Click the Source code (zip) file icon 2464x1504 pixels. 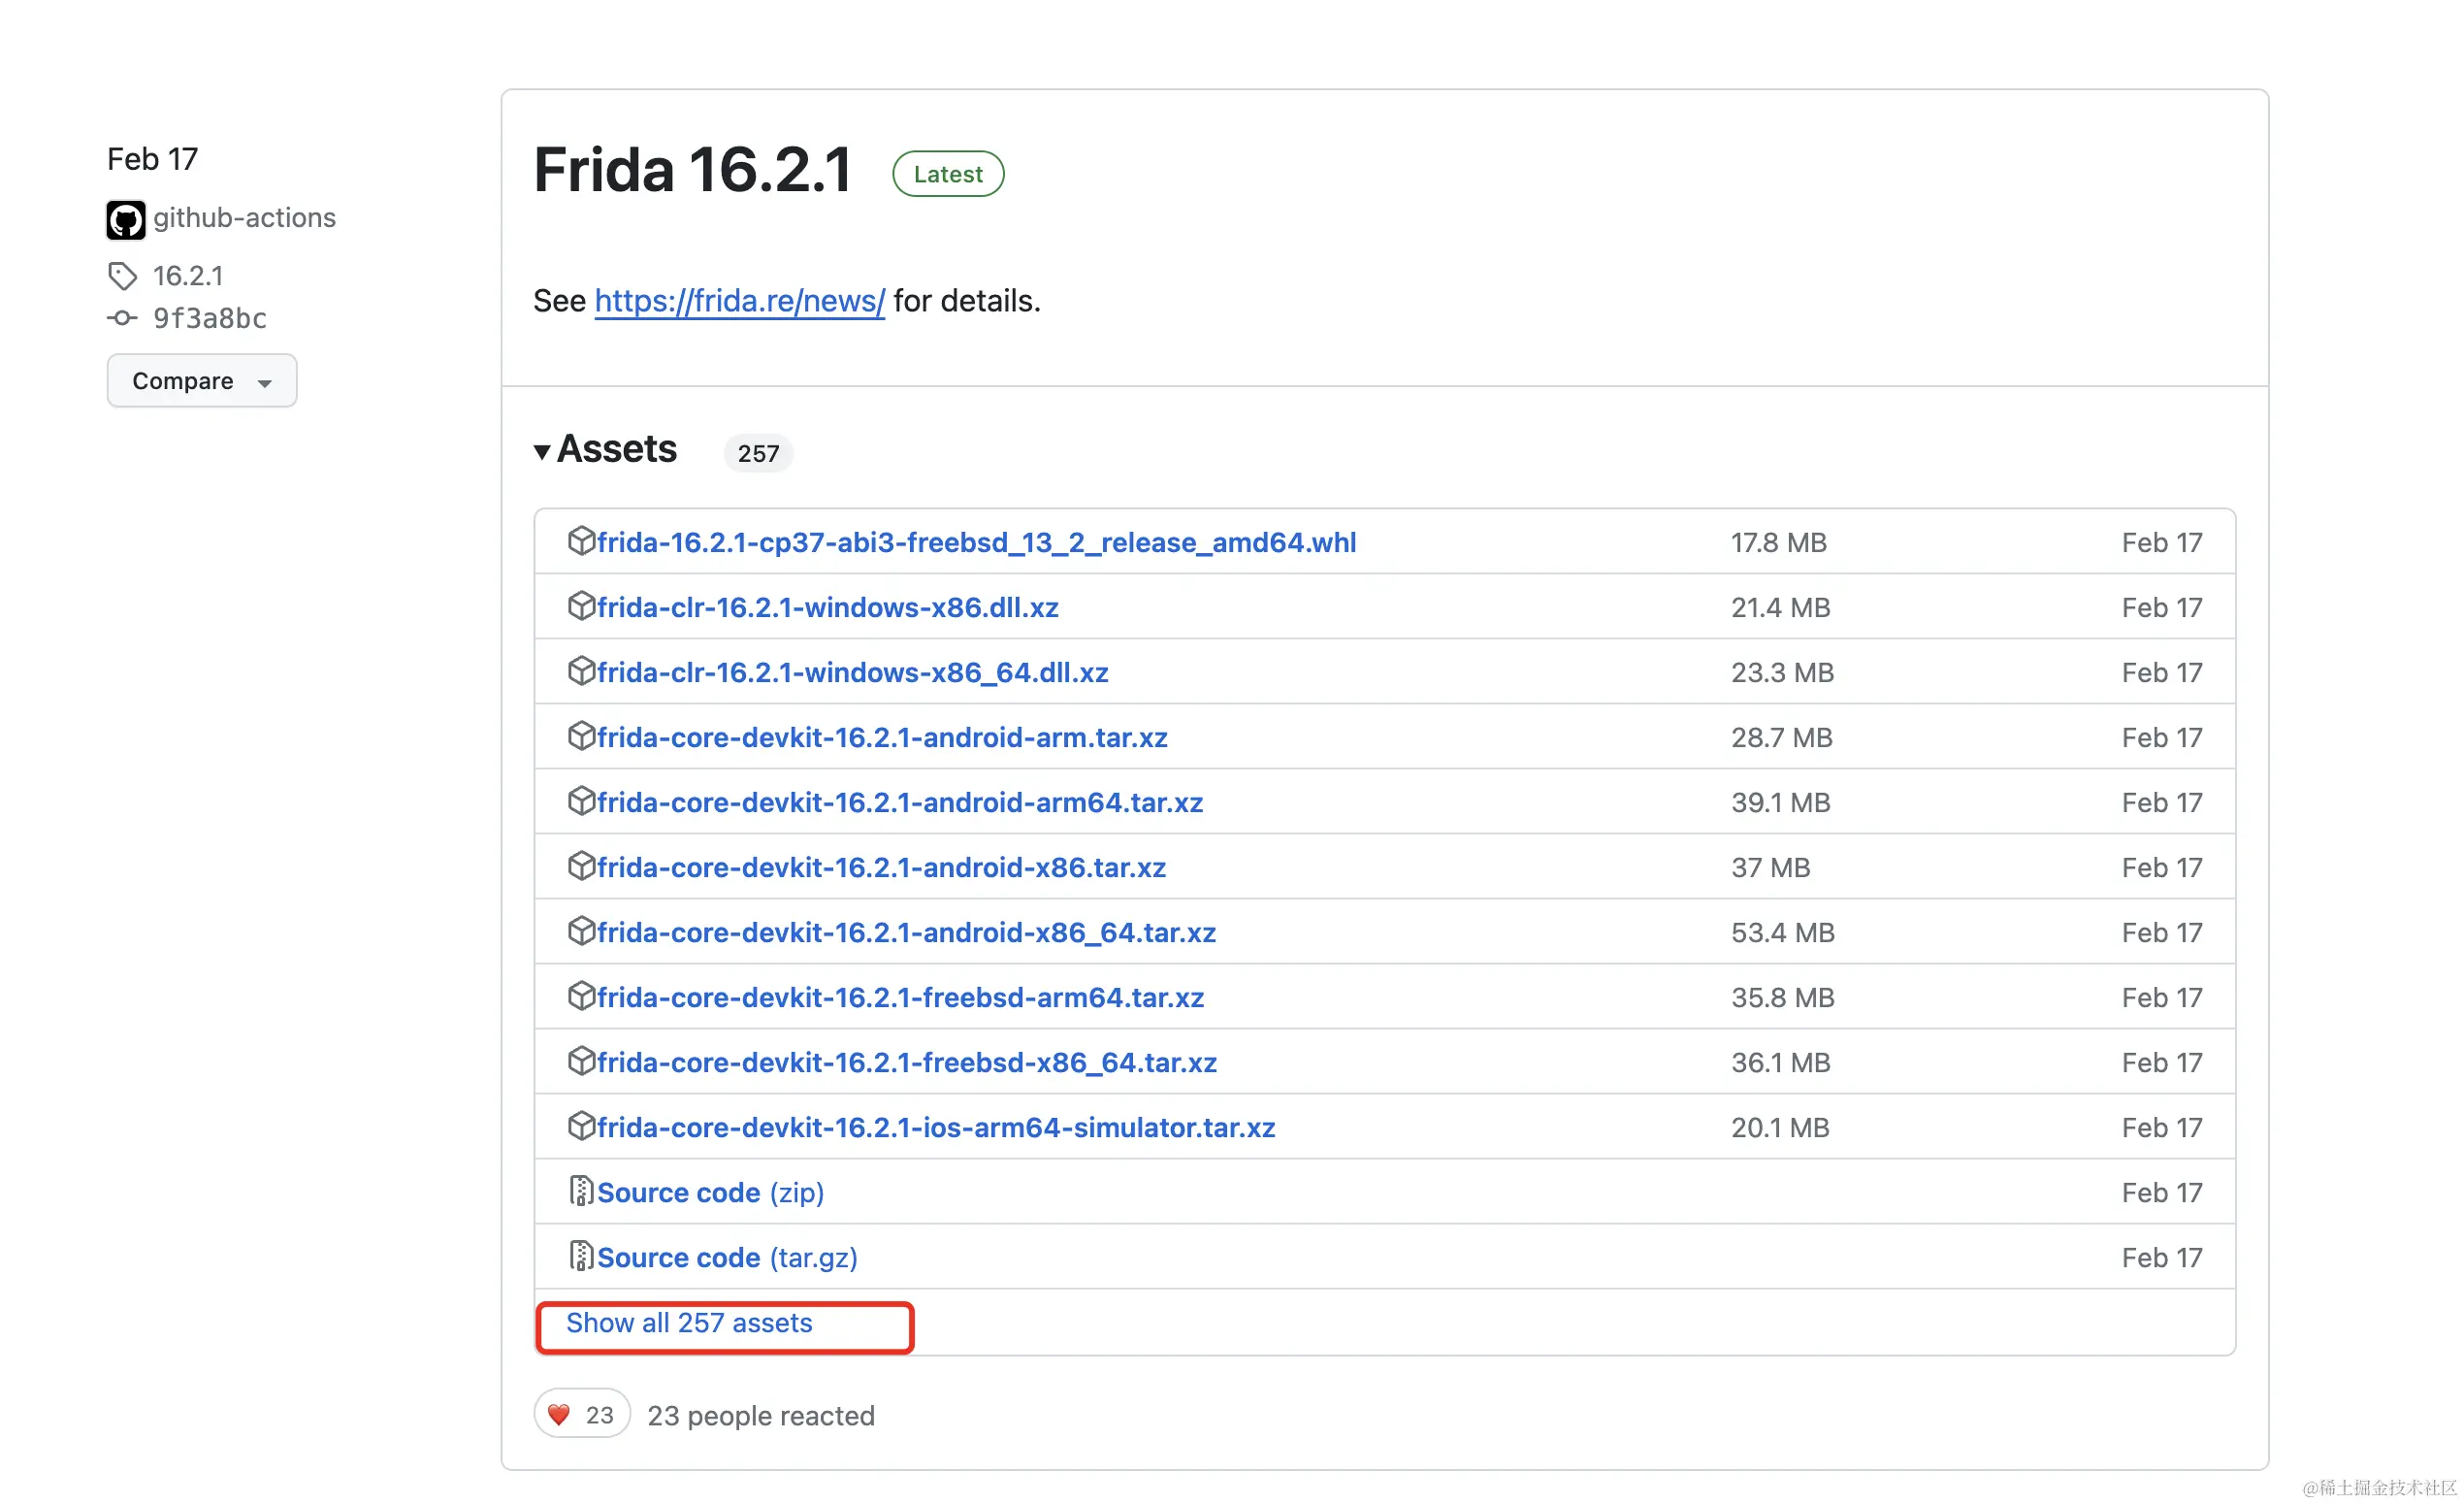tap(581, 1191)
